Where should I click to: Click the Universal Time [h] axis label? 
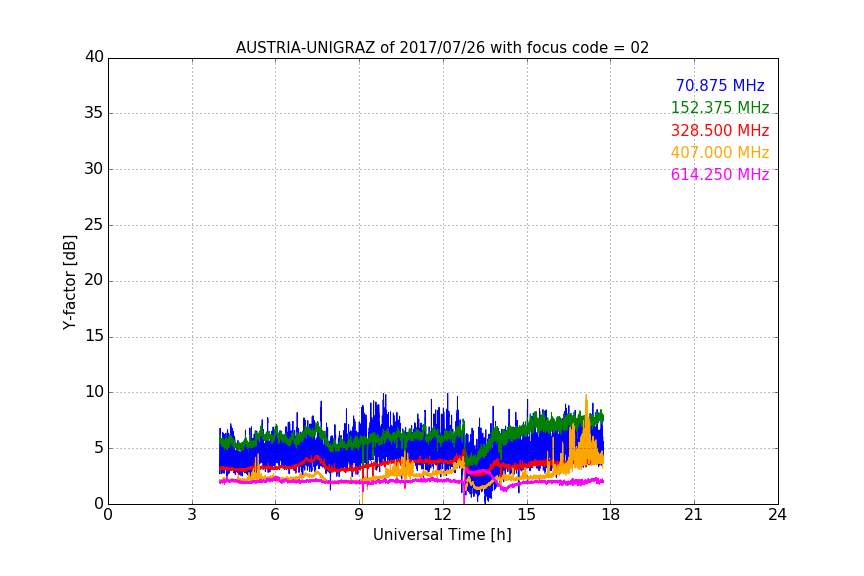442,535
